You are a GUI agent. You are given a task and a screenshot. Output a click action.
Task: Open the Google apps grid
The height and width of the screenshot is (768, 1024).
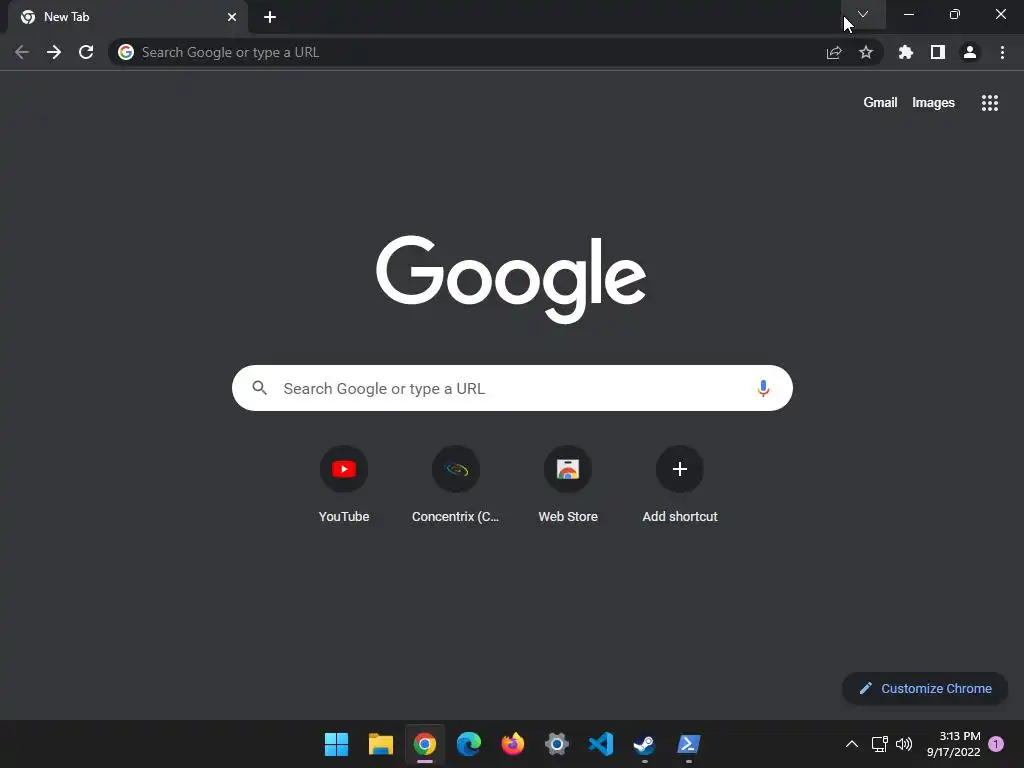[x=990, y=103]
